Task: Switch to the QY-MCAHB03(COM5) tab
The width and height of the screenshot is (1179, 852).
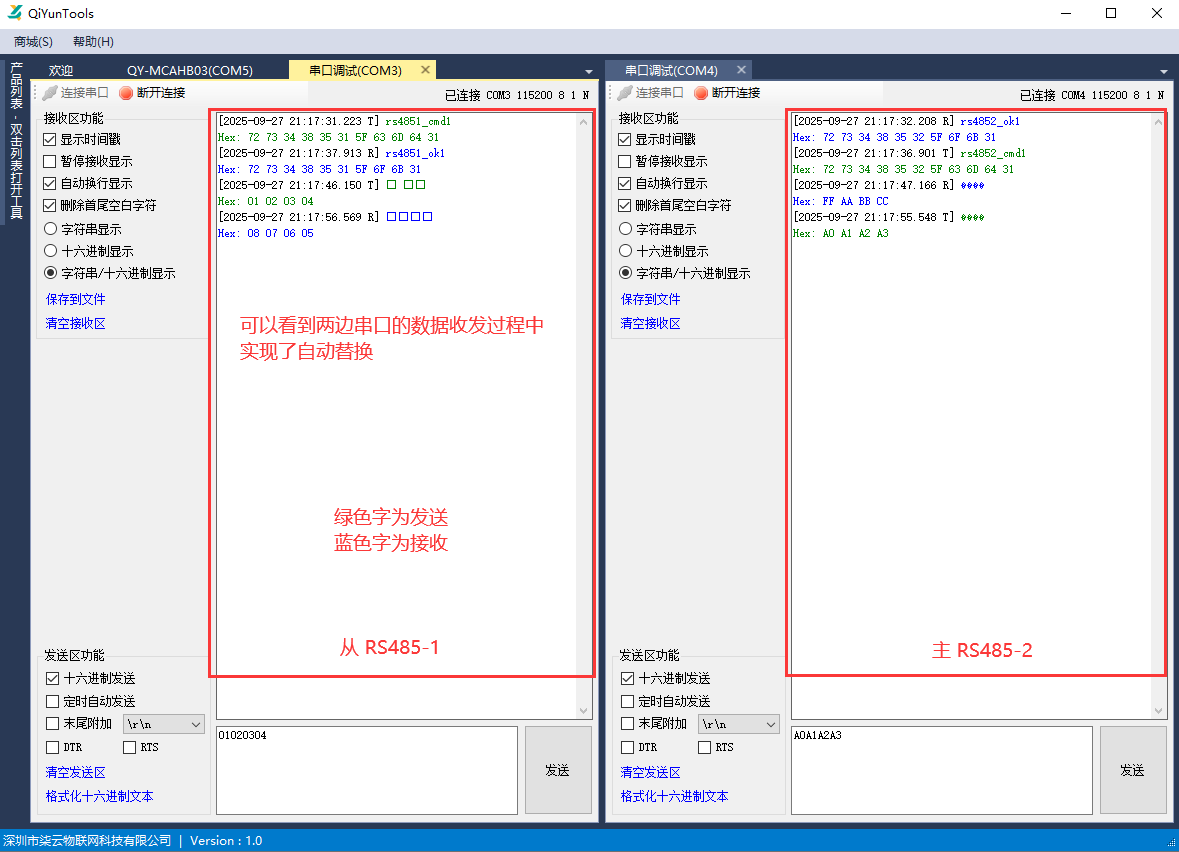Action: click(x=190, y=71)
